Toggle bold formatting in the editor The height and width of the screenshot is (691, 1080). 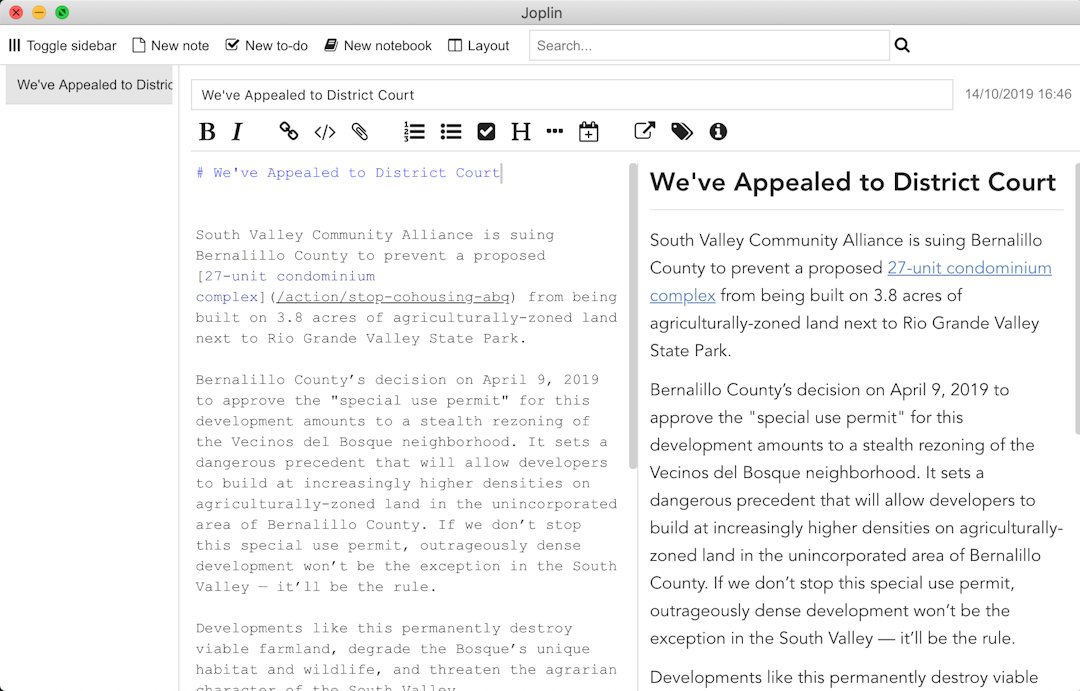coord(207,131)
